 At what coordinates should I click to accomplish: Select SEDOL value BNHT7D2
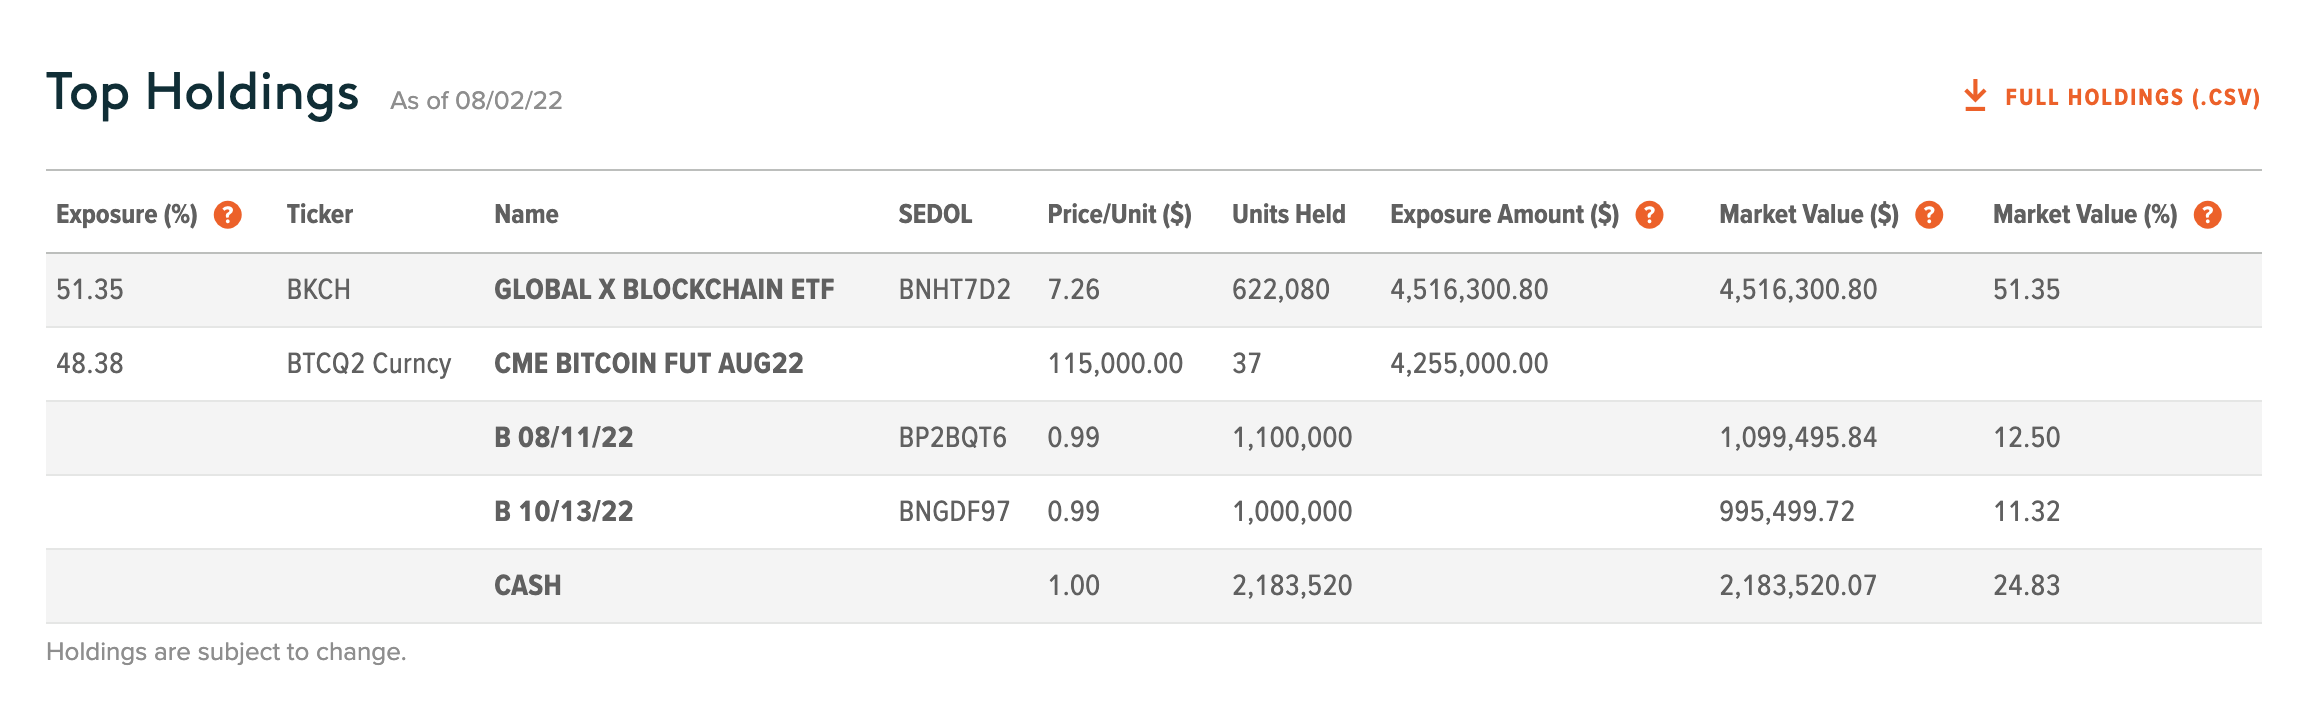pos(954,290)
